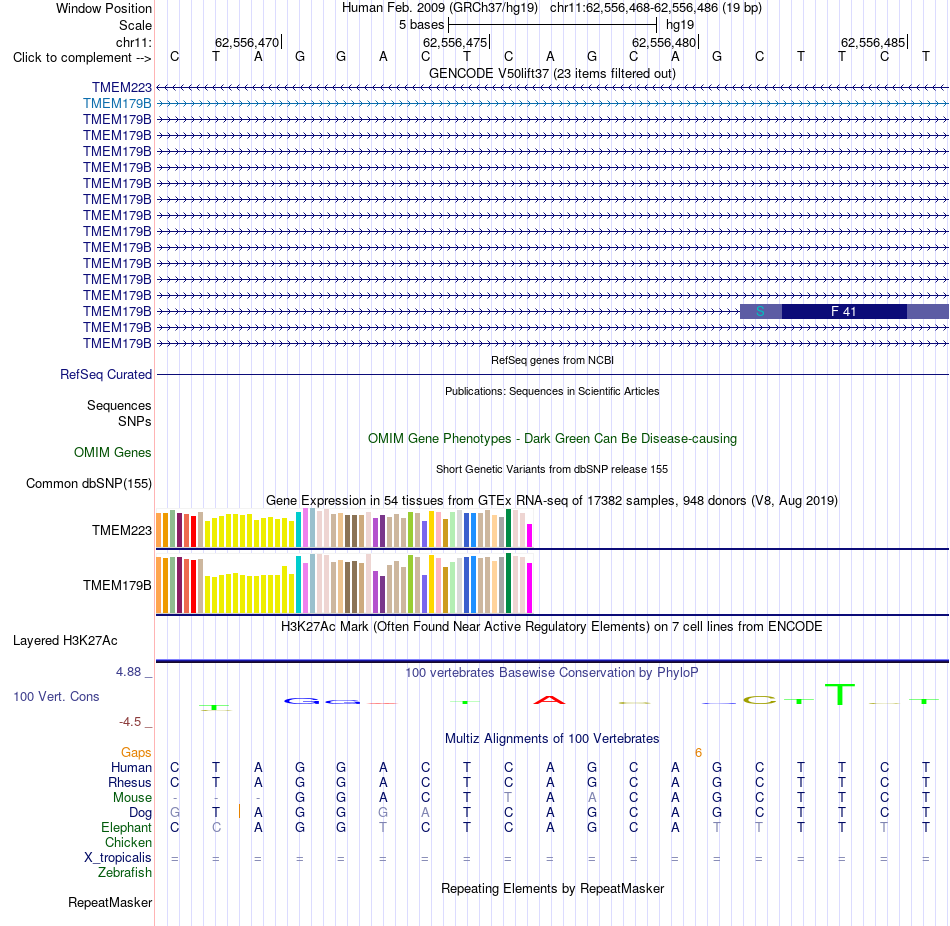Click the 62,556,485 ruler position
The height and width of the screenshot is (926, 950).
(x=873, y=42)
